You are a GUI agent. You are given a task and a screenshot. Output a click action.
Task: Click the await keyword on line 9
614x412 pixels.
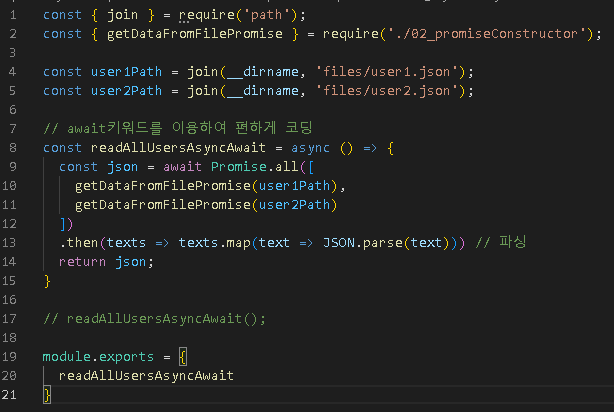click(x=182, y=167)
